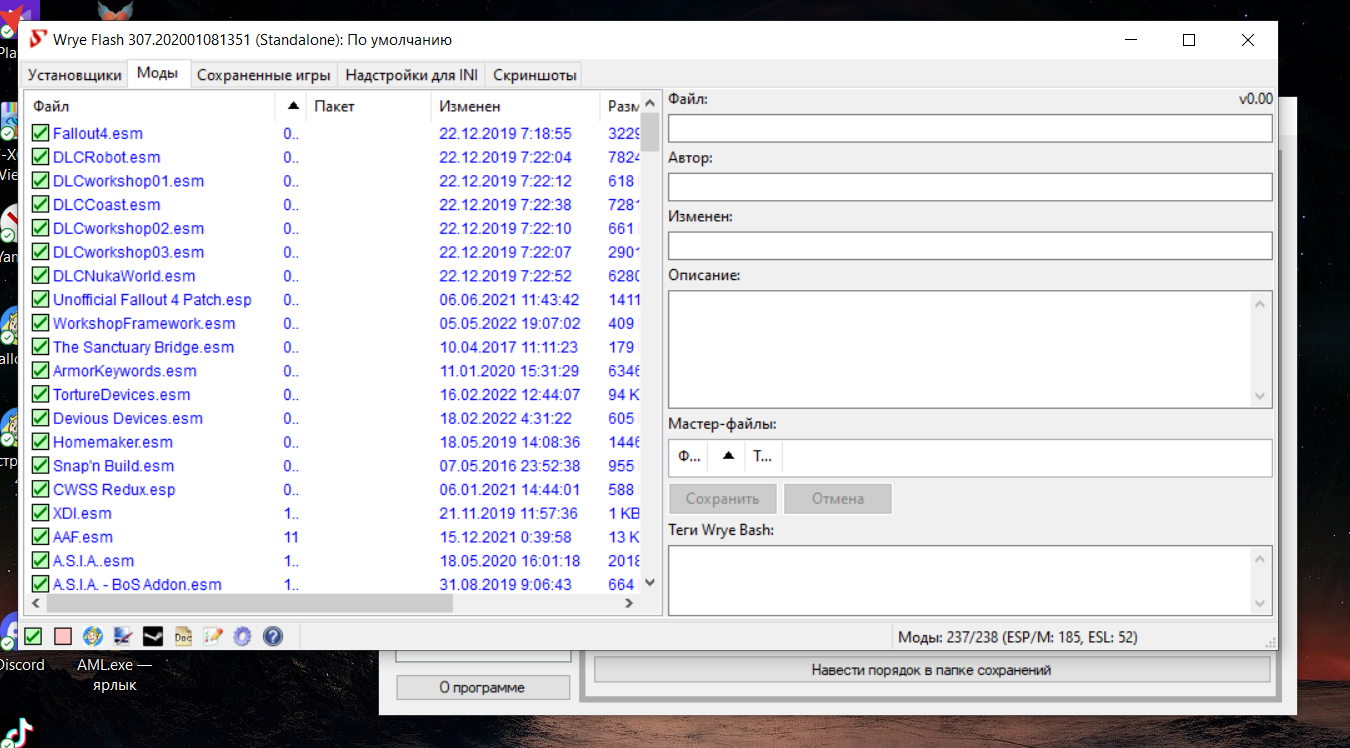1350x748 pixels.
Task: Uncheck the Fallout4.esm mod checkbox
Action: (x=41, y=133)
